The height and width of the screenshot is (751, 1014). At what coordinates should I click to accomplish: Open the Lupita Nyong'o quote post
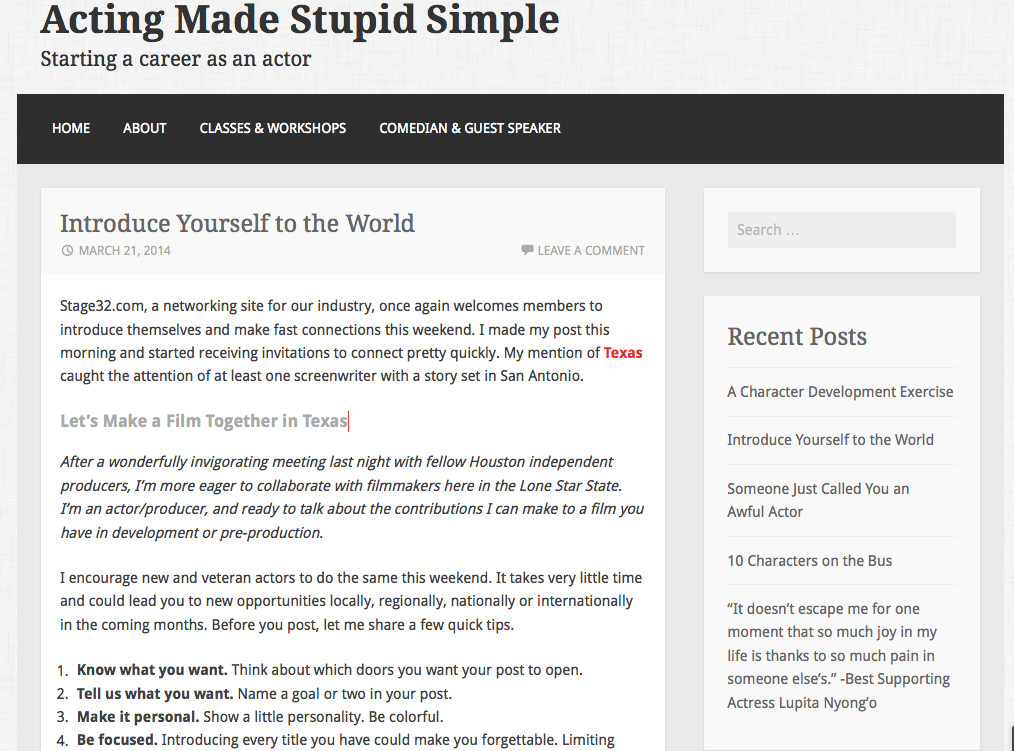(x=839, y=655)
